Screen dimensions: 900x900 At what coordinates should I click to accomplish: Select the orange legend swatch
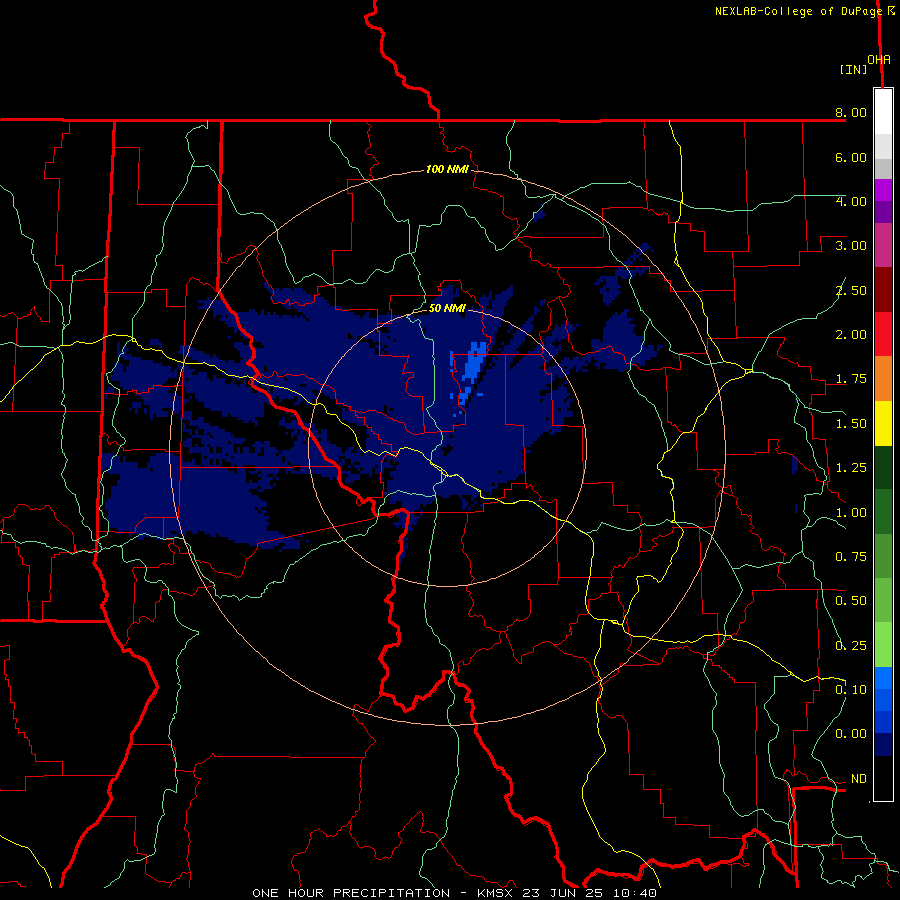[883, 379]
